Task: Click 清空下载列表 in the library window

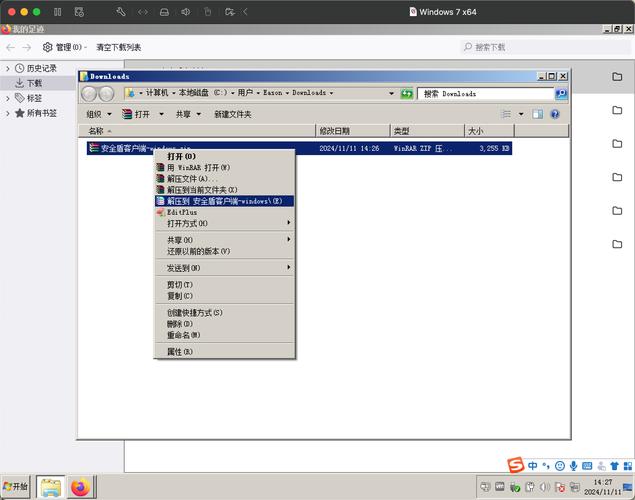Action: pos(119,47)
